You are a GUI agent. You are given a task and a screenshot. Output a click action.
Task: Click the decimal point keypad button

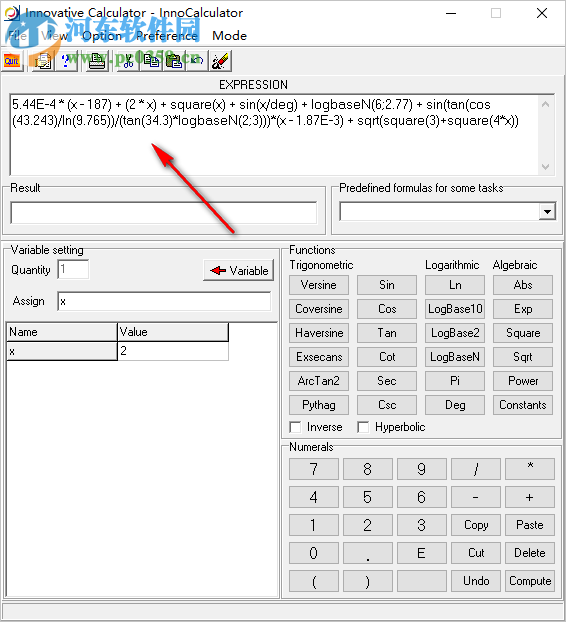point(368,553)
